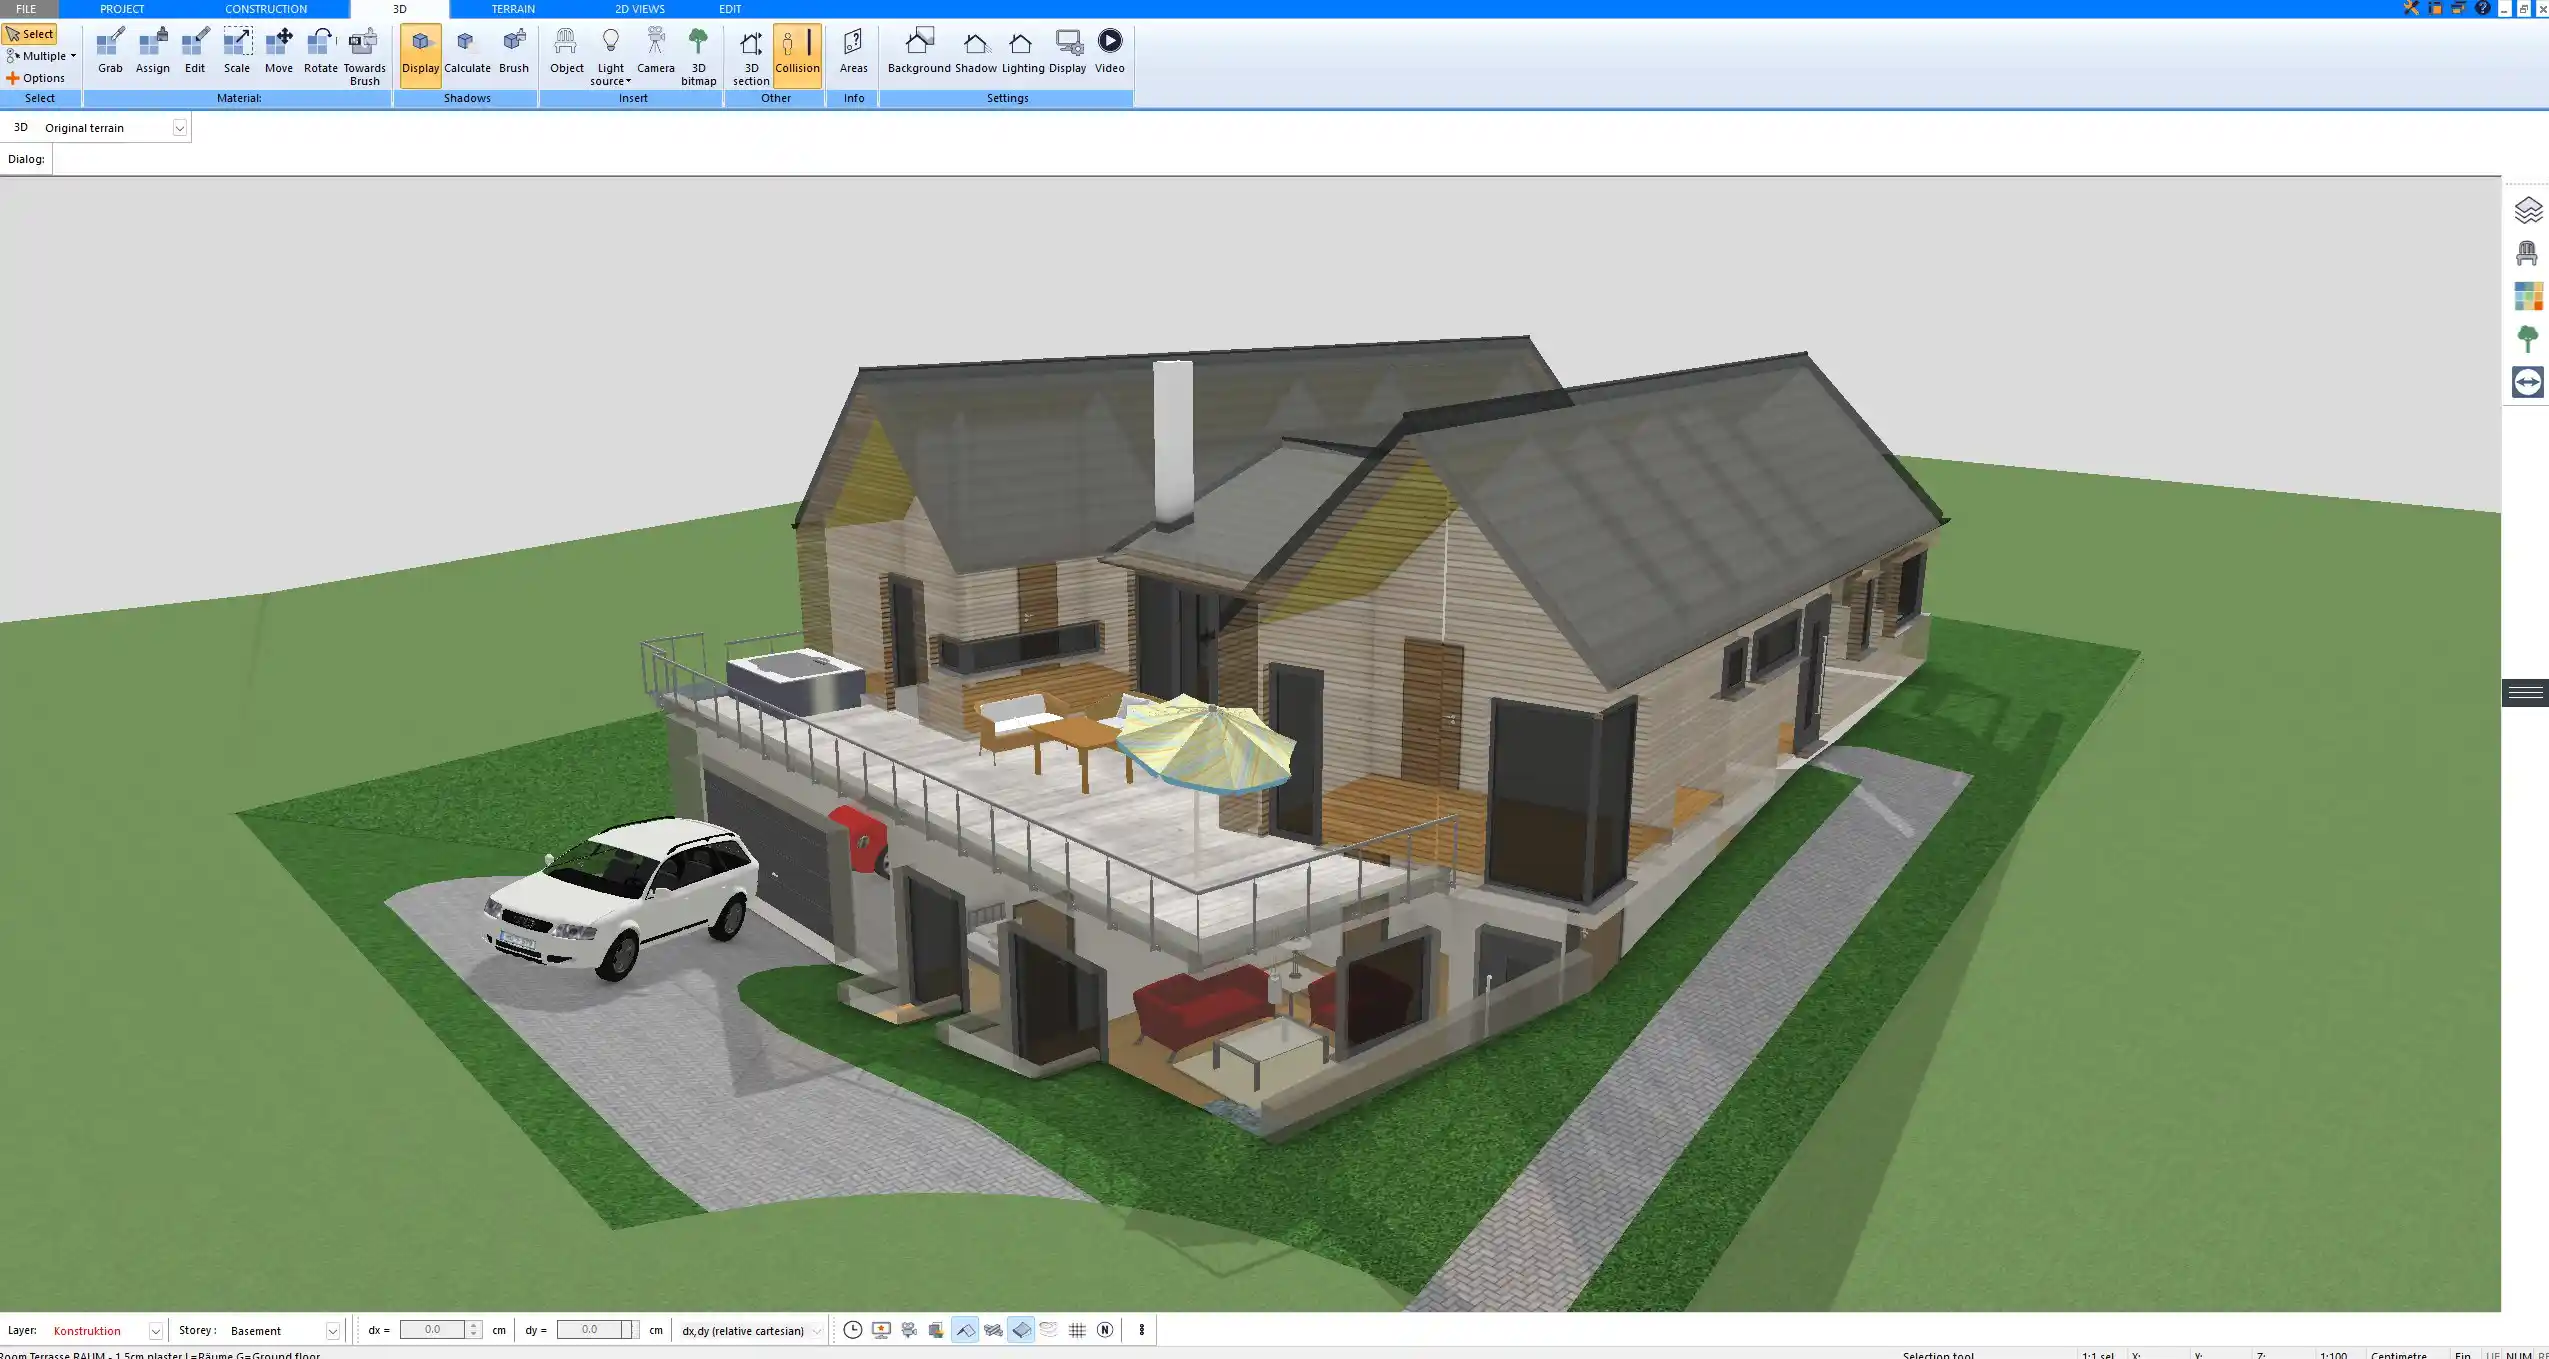
Task: Open the Original terrain dropdown
Action: pyautogui.click(x=179, y=128)
